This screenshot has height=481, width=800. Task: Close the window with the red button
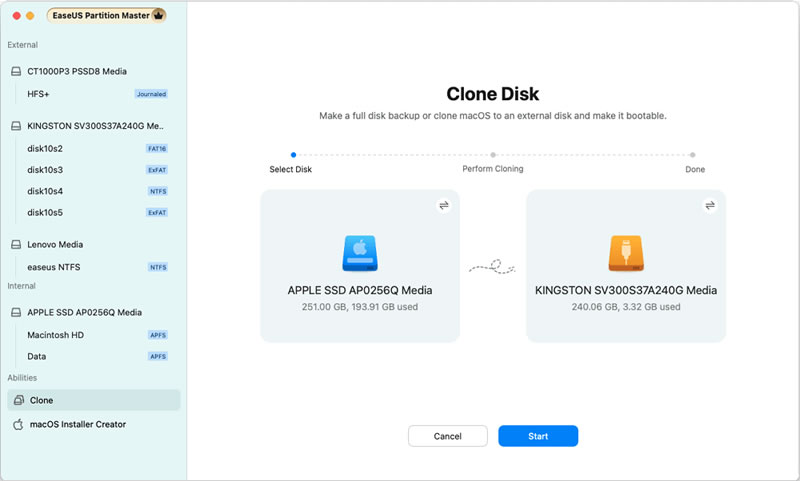tap(16, 16)
